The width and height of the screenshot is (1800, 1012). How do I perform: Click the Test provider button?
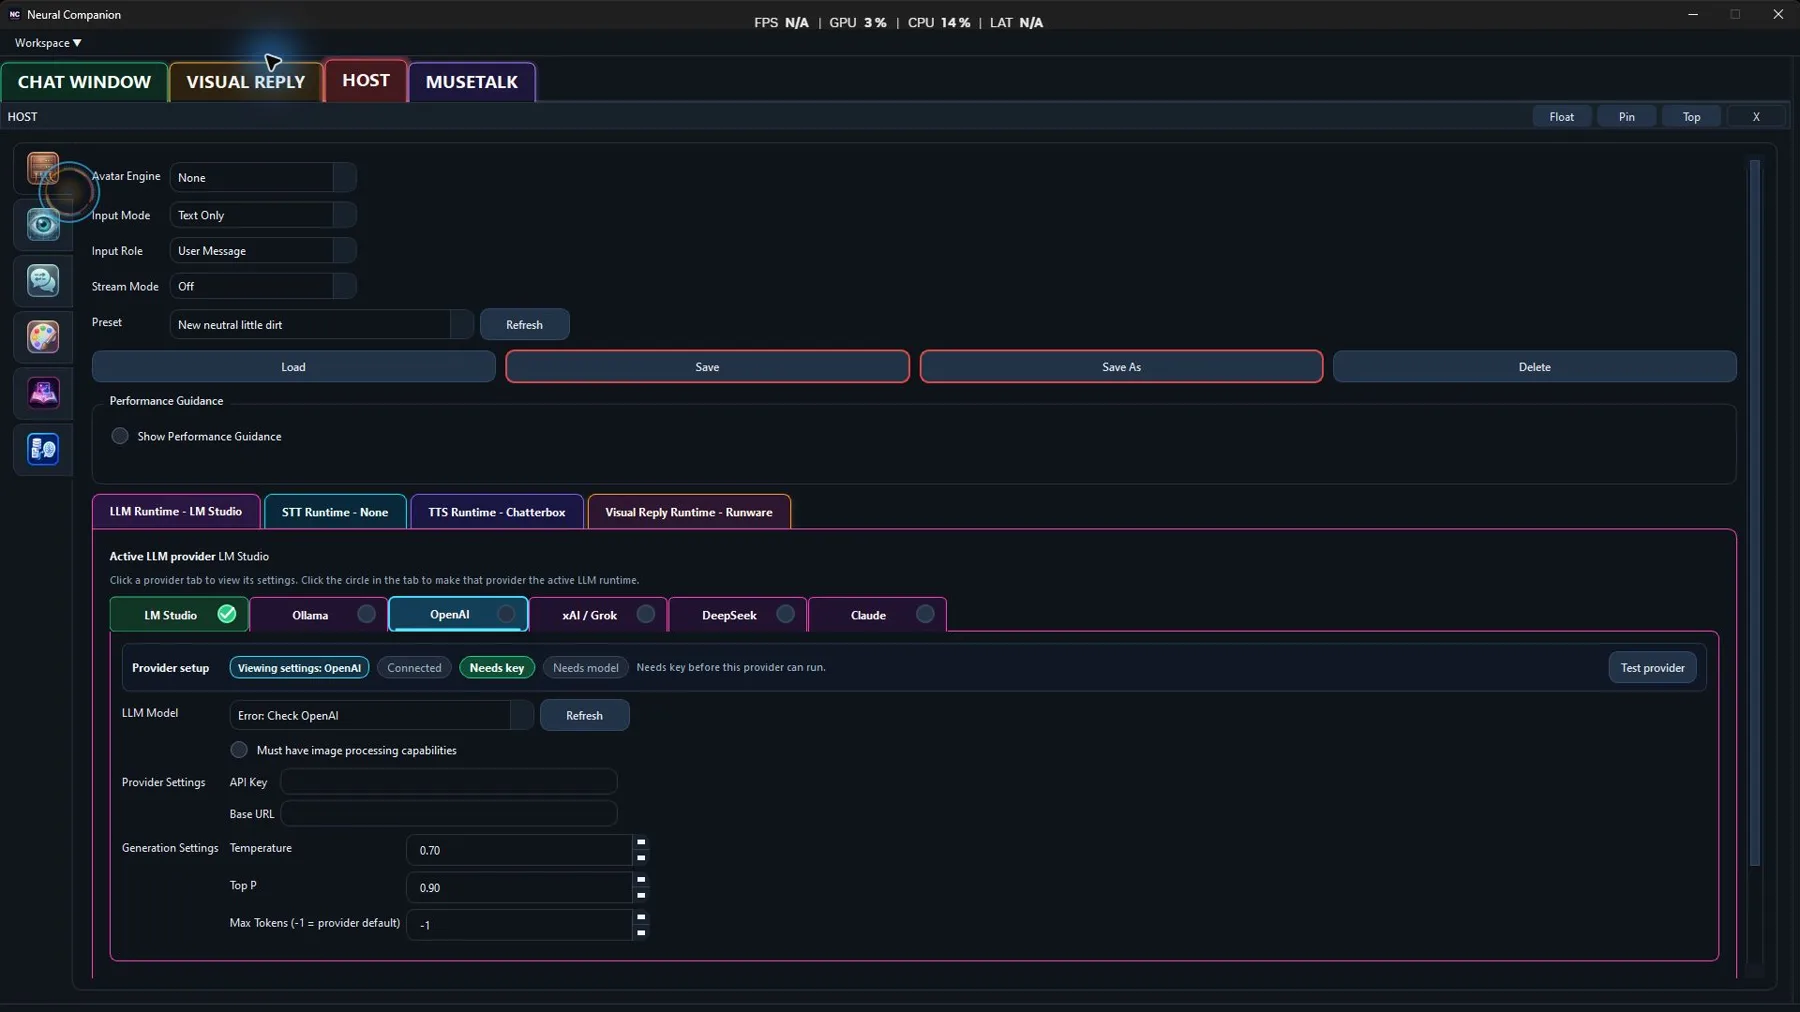(x=1652, y=667)
